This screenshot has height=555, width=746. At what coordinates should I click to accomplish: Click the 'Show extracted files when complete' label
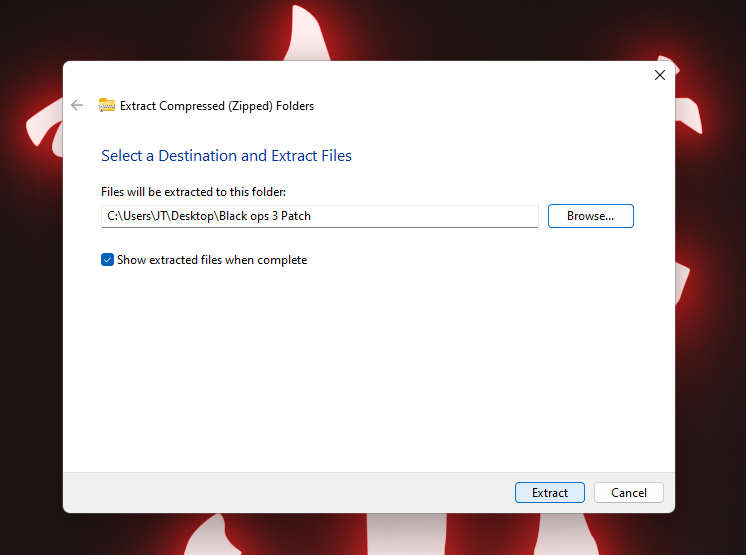coord(212,260)
